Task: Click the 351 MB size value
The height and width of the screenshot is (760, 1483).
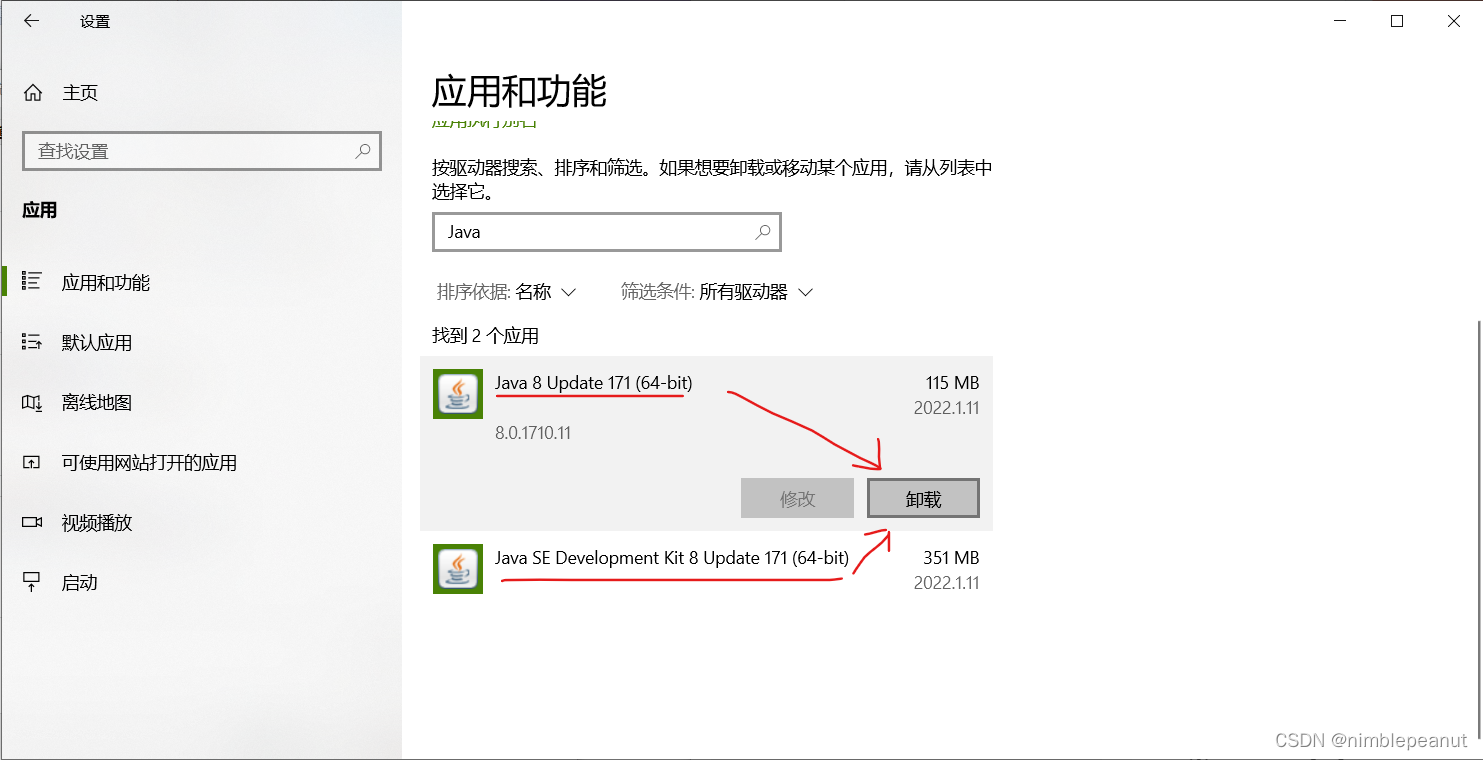Action: [951, 558]
